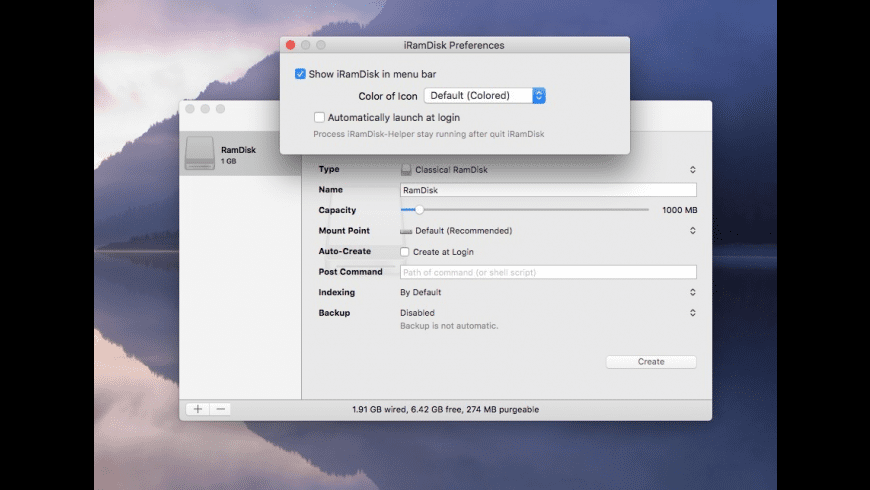Remove selected RAM disk with minus button
The width and height of the screenshot is (870, 490).
220,409
